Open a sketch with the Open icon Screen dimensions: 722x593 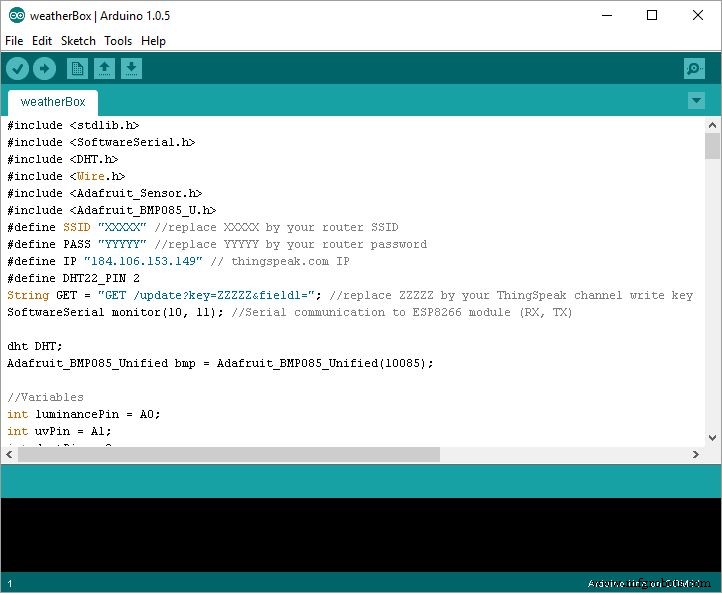(x=104, y=68)
